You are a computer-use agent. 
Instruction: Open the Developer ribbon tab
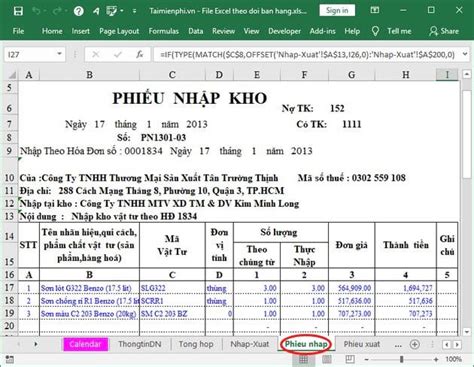click(x=284, y=31)
